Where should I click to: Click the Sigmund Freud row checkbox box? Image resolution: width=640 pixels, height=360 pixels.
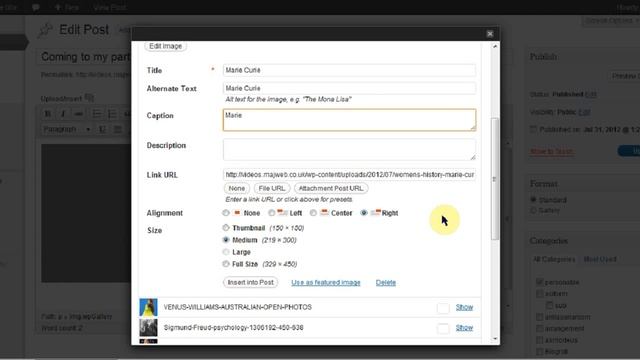pos(443,328)
